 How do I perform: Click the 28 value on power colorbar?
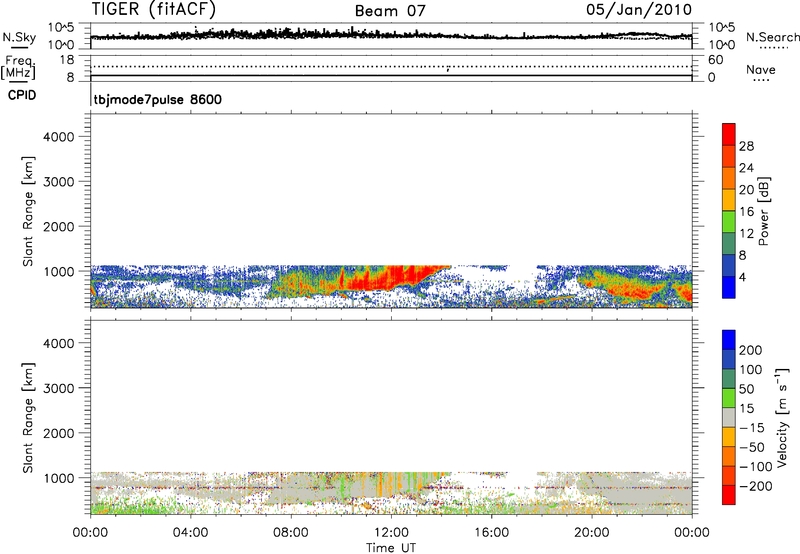[746, 146]
